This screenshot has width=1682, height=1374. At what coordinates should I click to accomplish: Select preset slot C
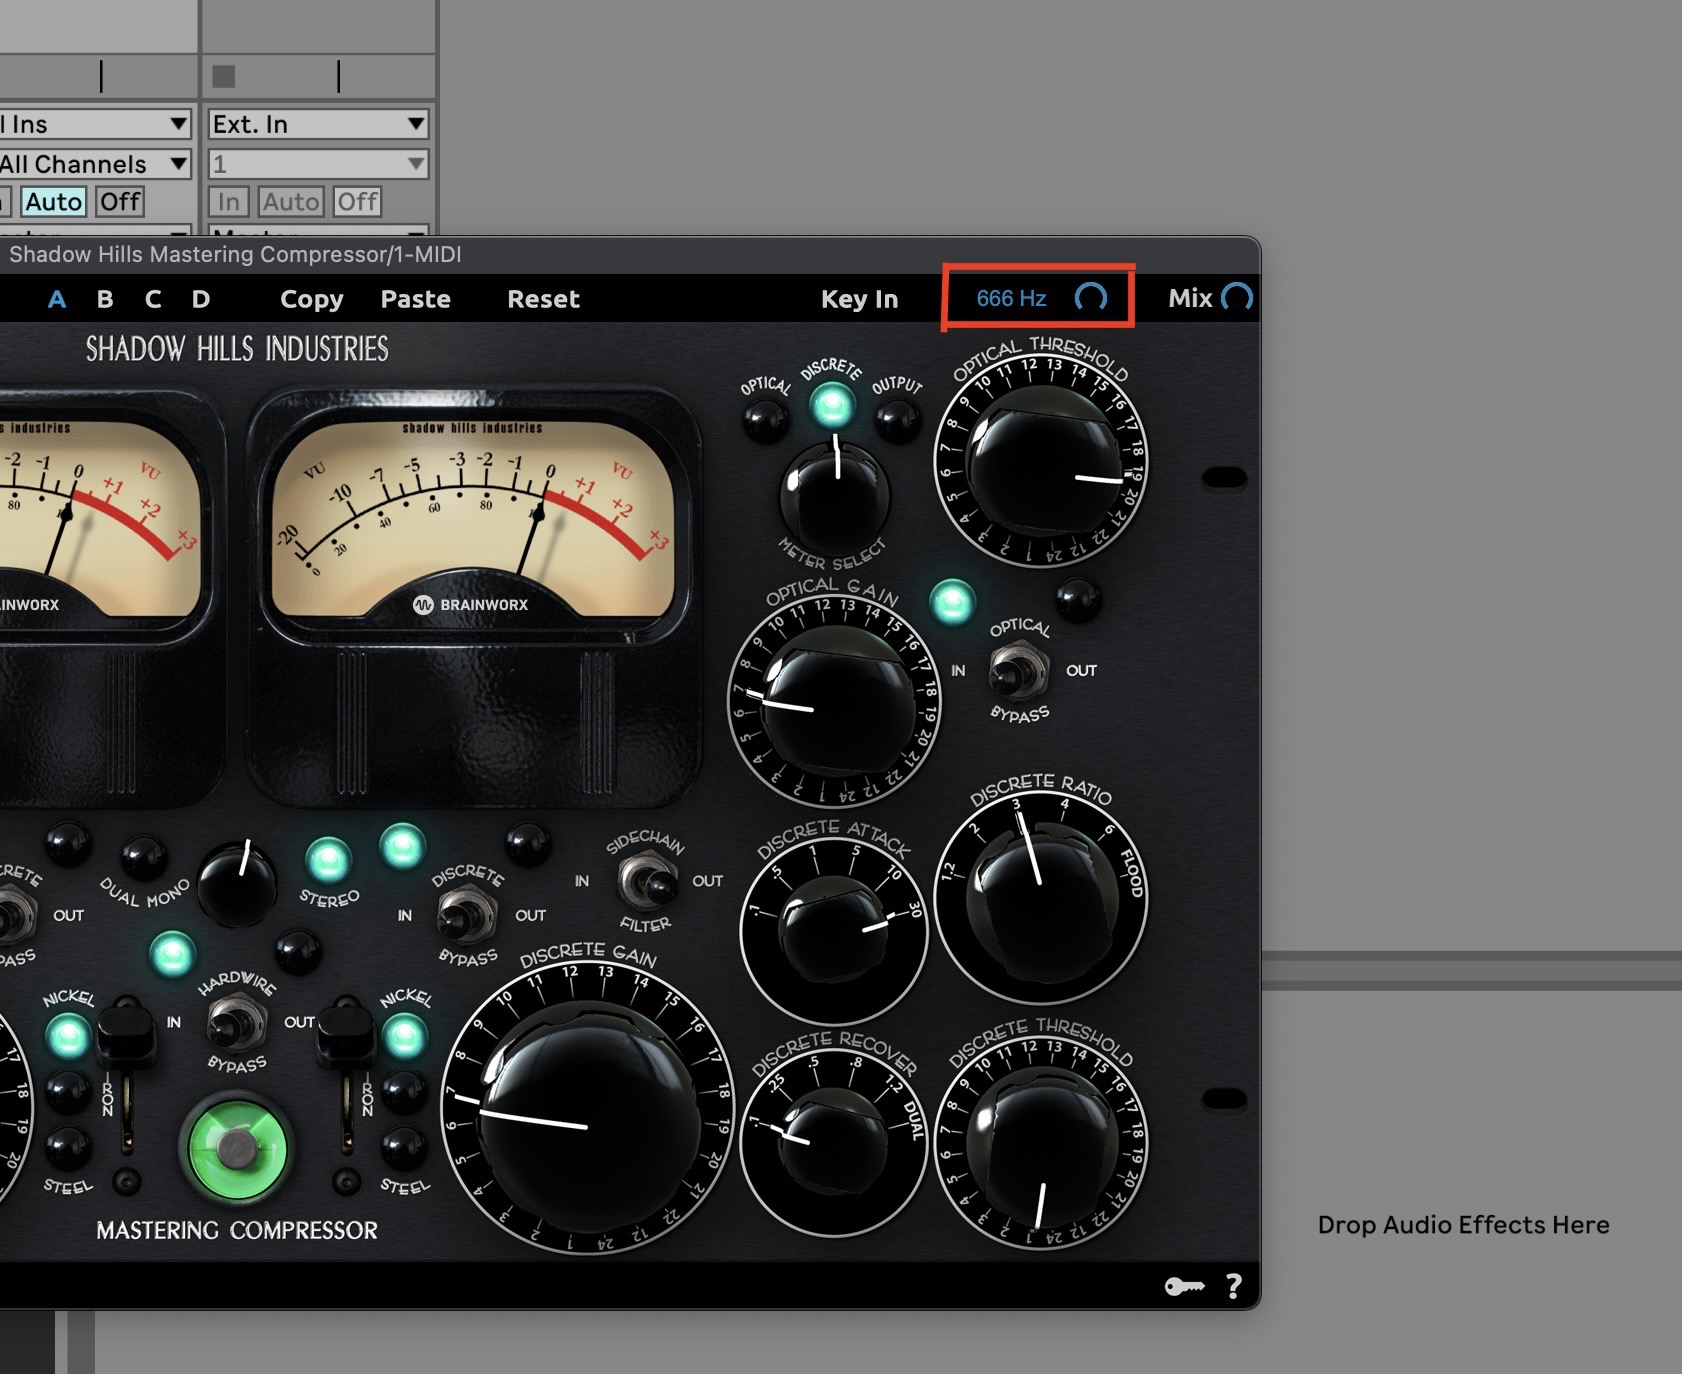click(x=153, y=299)
